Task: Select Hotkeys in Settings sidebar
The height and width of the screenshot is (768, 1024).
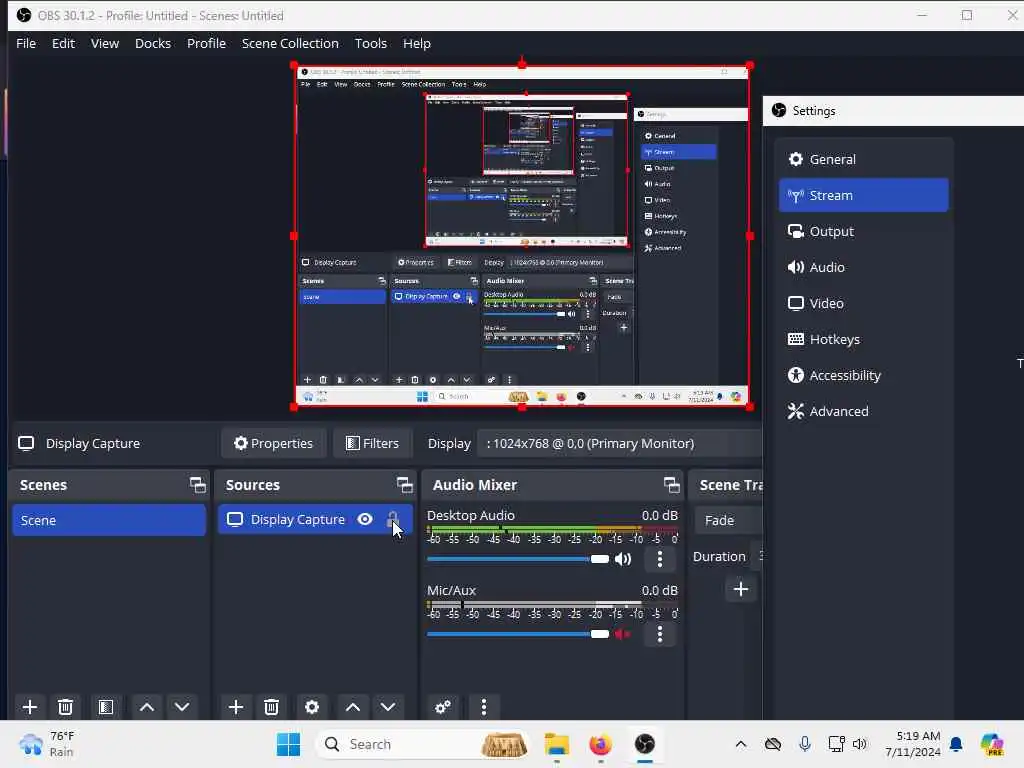Action: pos(863,339)
